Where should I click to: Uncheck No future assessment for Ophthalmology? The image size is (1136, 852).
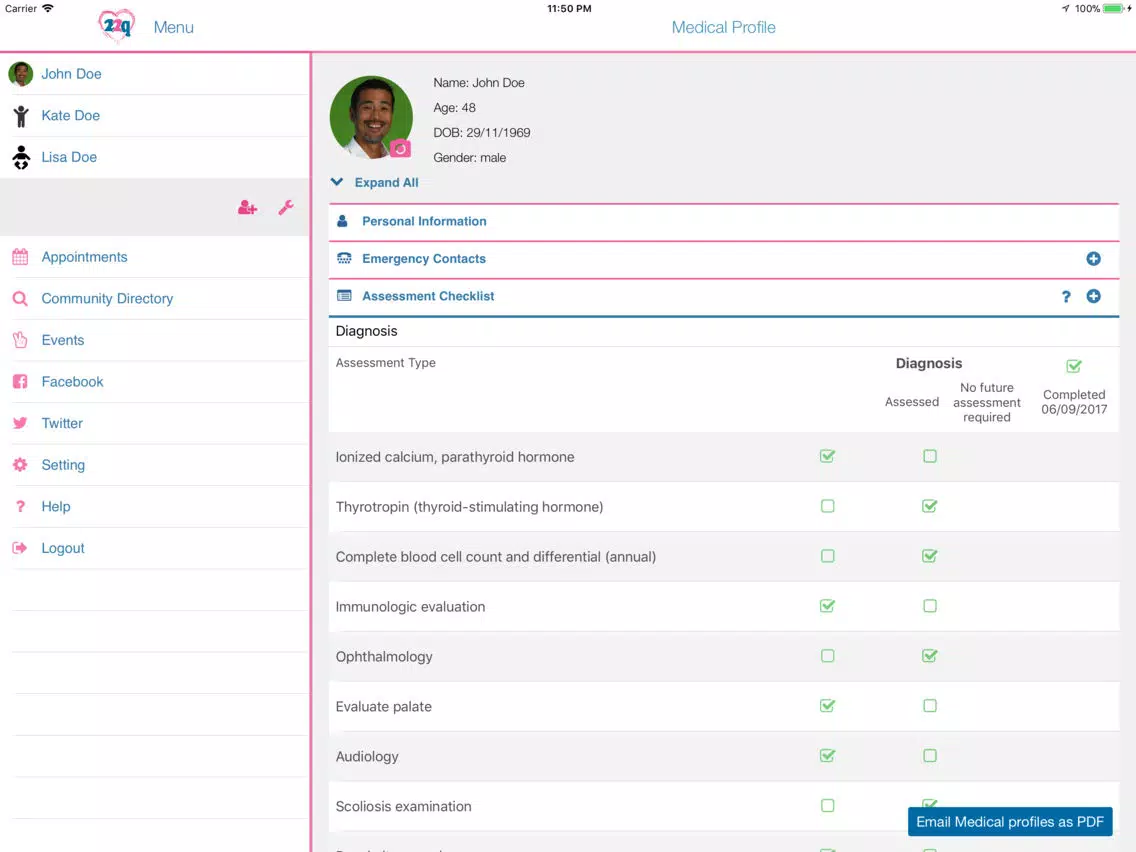pos(930,656)
